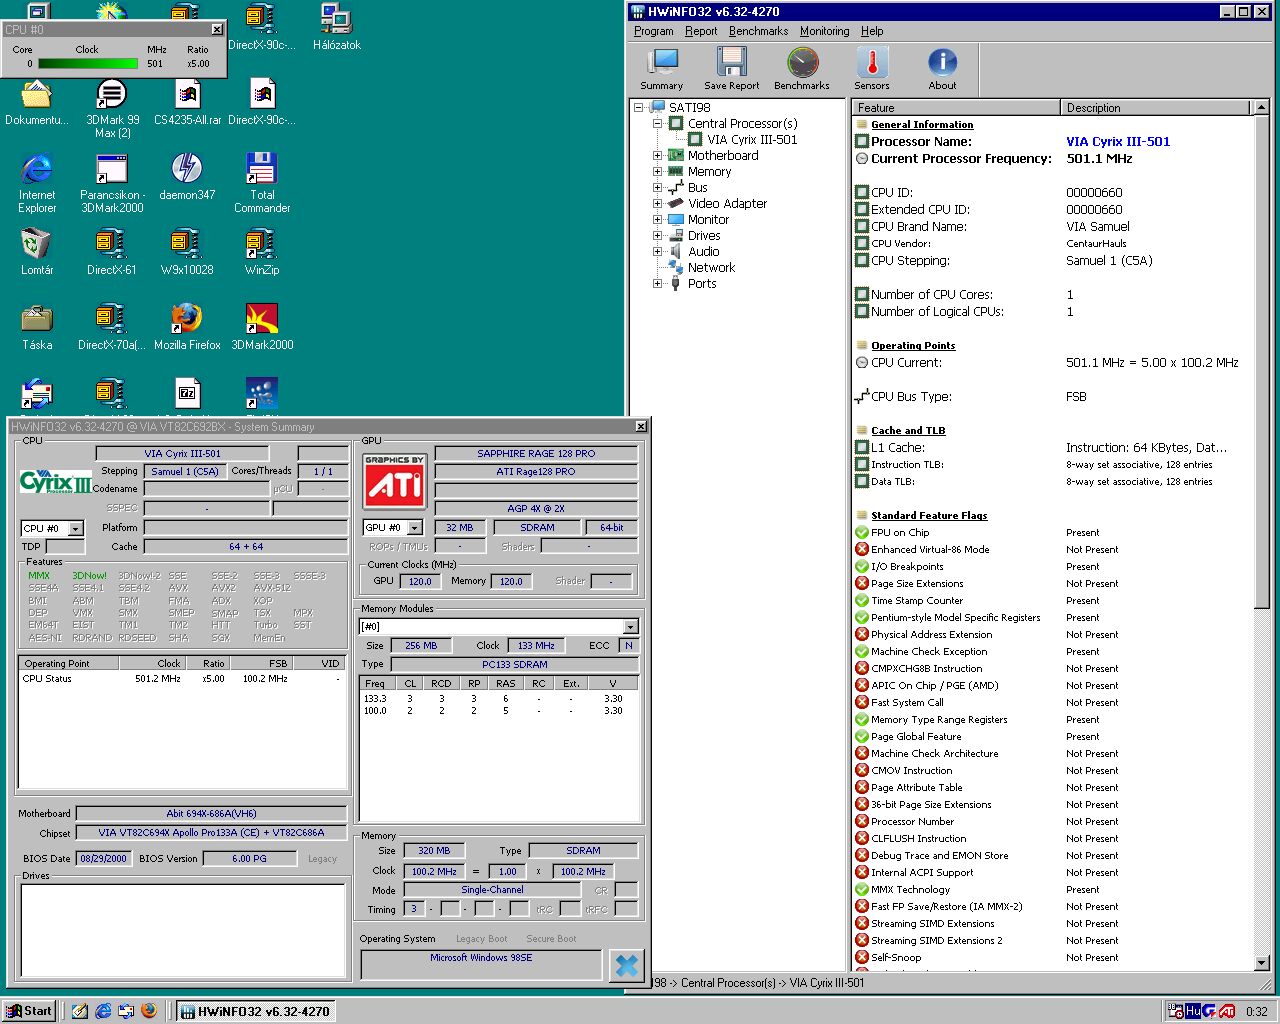This screenshot has width=1280, height=1024.
Task: Click the scroll up arrow in feature list
Action: coord(1261,108)
